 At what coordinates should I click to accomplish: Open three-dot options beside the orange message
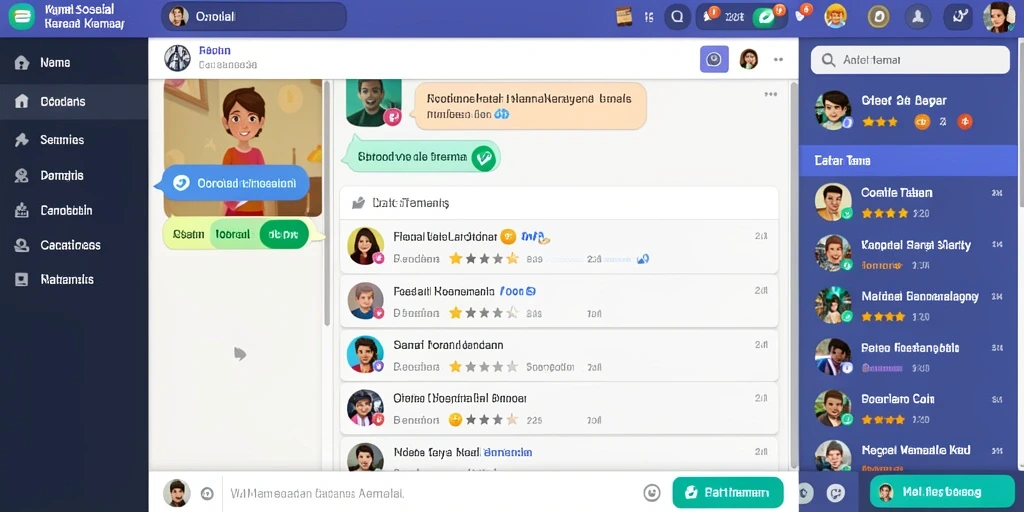(x=771, y=95)
